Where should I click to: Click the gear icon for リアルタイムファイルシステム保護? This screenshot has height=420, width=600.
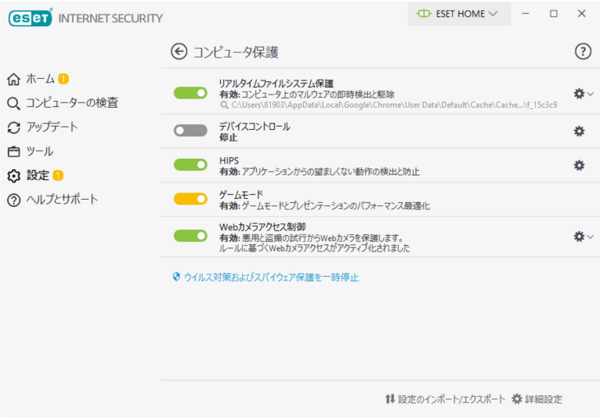pos(578,93)
